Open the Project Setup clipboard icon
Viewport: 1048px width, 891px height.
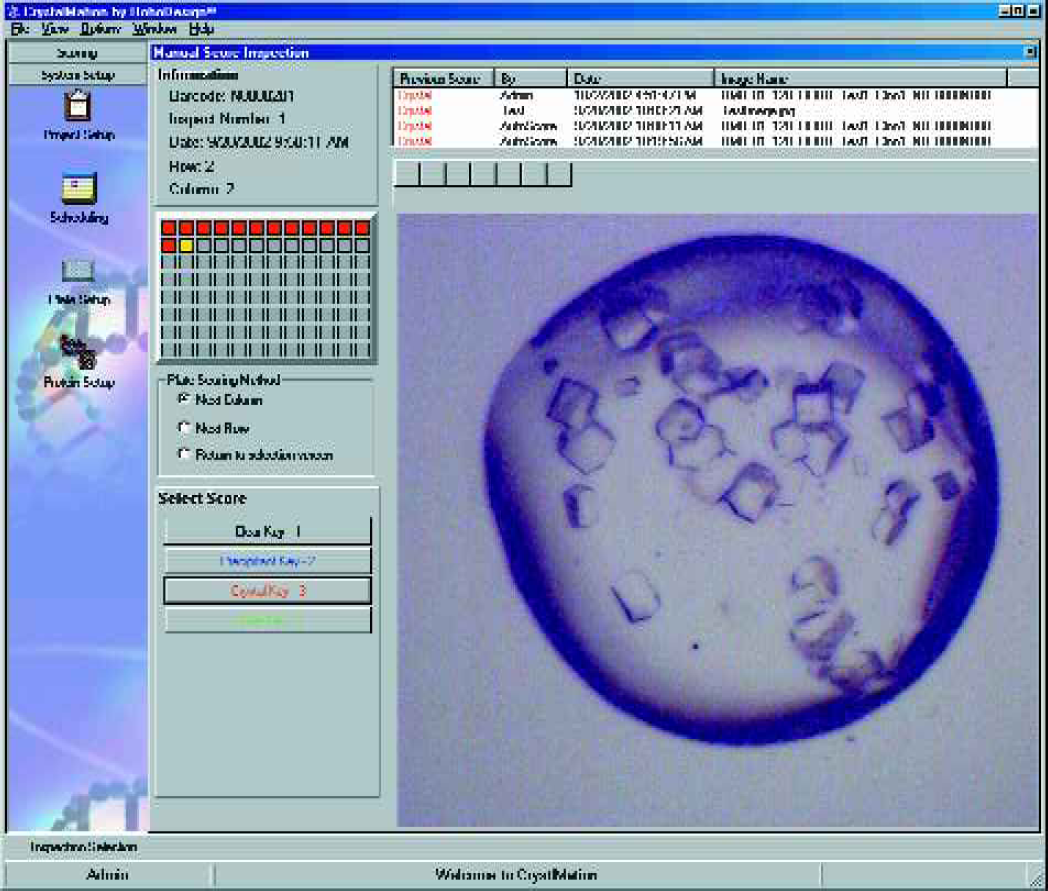click(x=78, y=106)
